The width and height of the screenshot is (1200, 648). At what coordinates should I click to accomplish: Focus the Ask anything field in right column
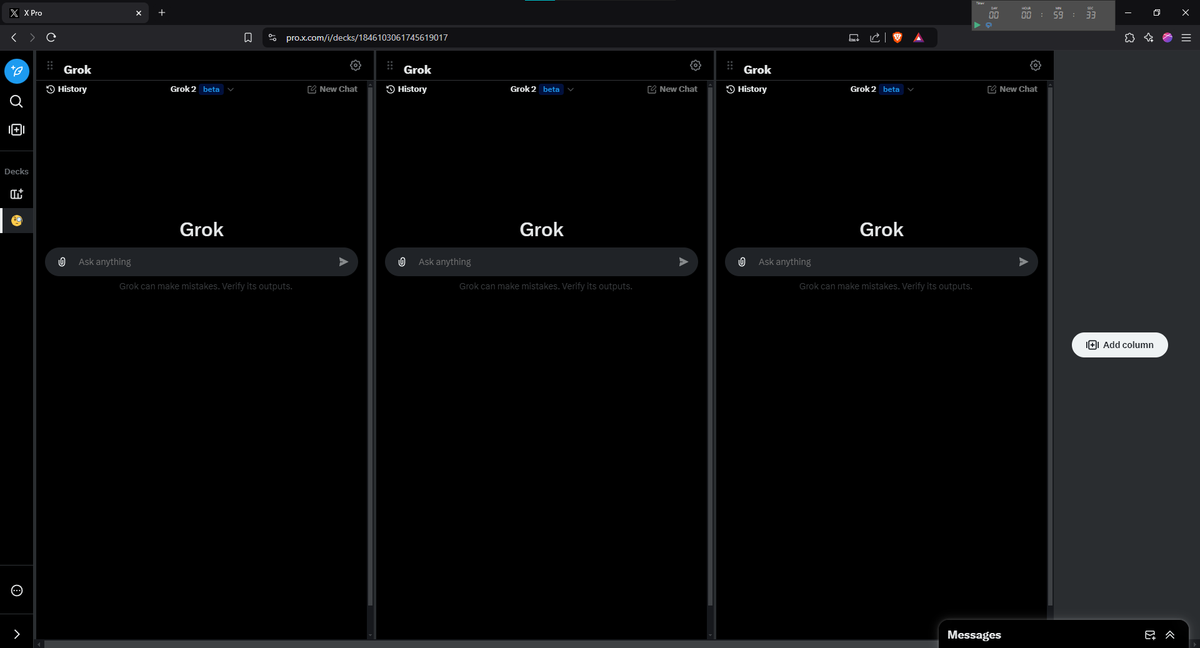pyautogui.click(x=881, y=262)
